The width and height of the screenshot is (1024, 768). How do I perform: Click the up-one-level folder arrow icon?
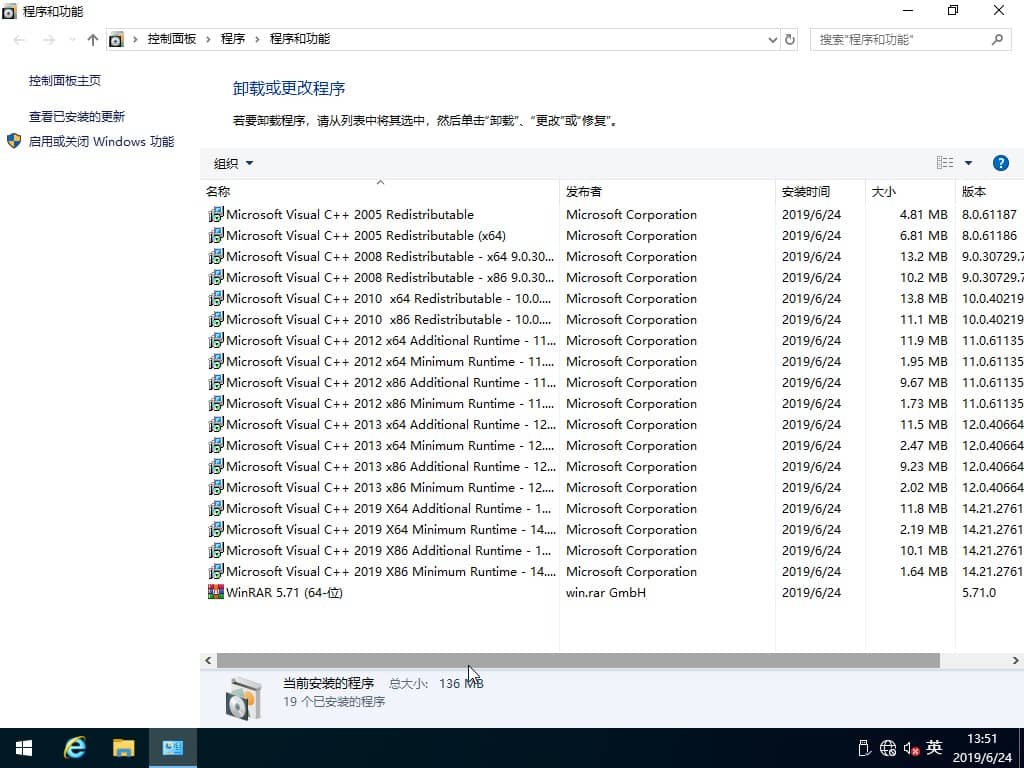coord(92,39)
